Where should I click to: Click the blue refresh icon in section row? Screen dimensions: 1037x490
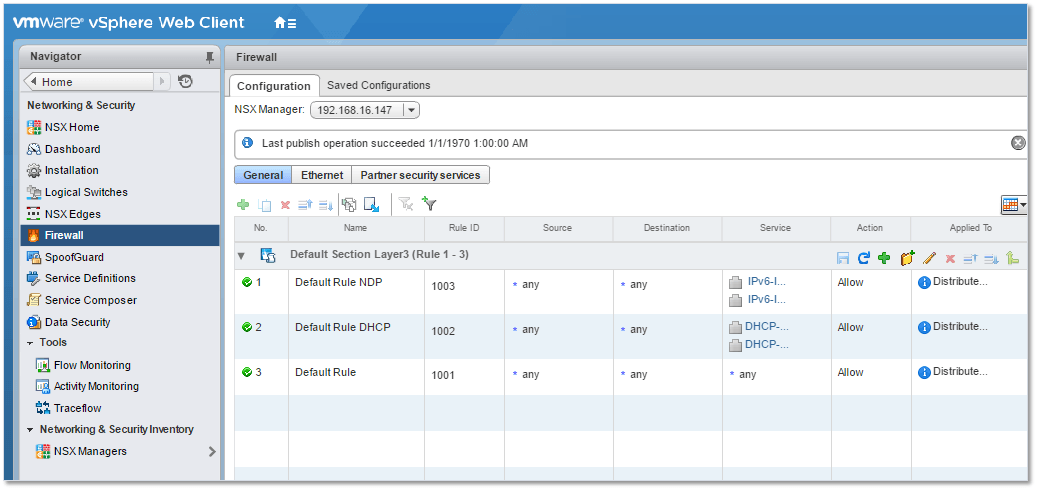pos(864,258)
